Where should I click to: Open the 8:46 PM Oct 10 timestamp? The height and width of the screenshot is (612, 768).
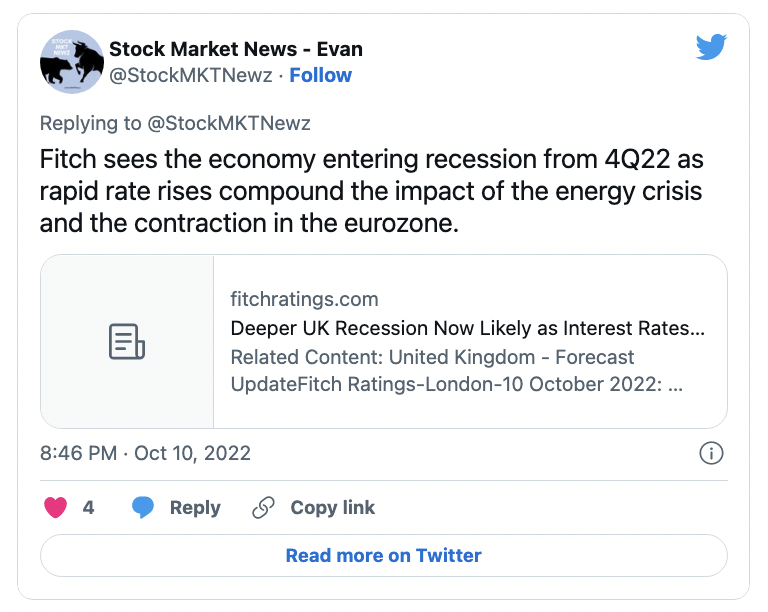tap(145, 453)
